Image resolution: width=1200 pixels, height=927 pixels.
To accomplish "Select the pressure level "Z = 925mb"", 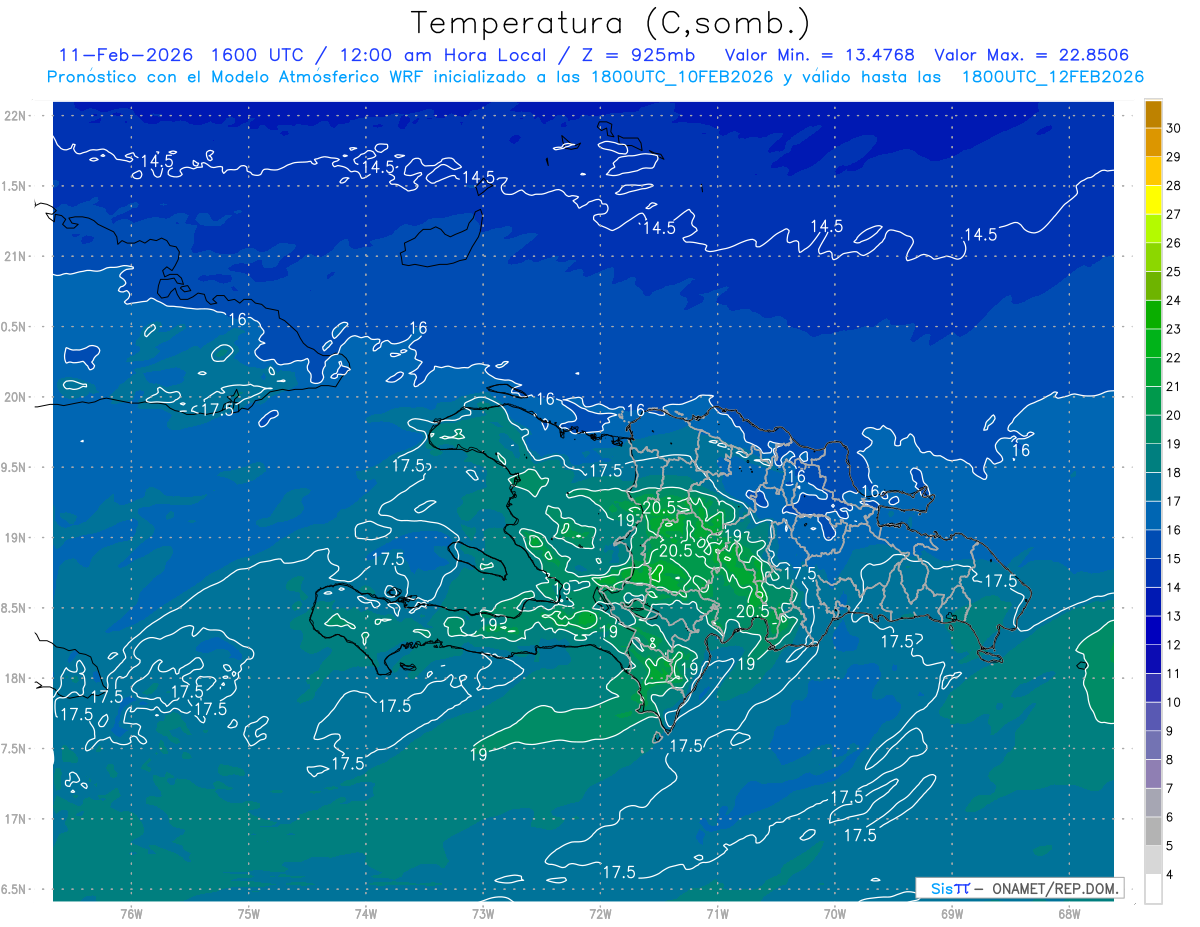I will pyautogui.click(x=637, y=55).
